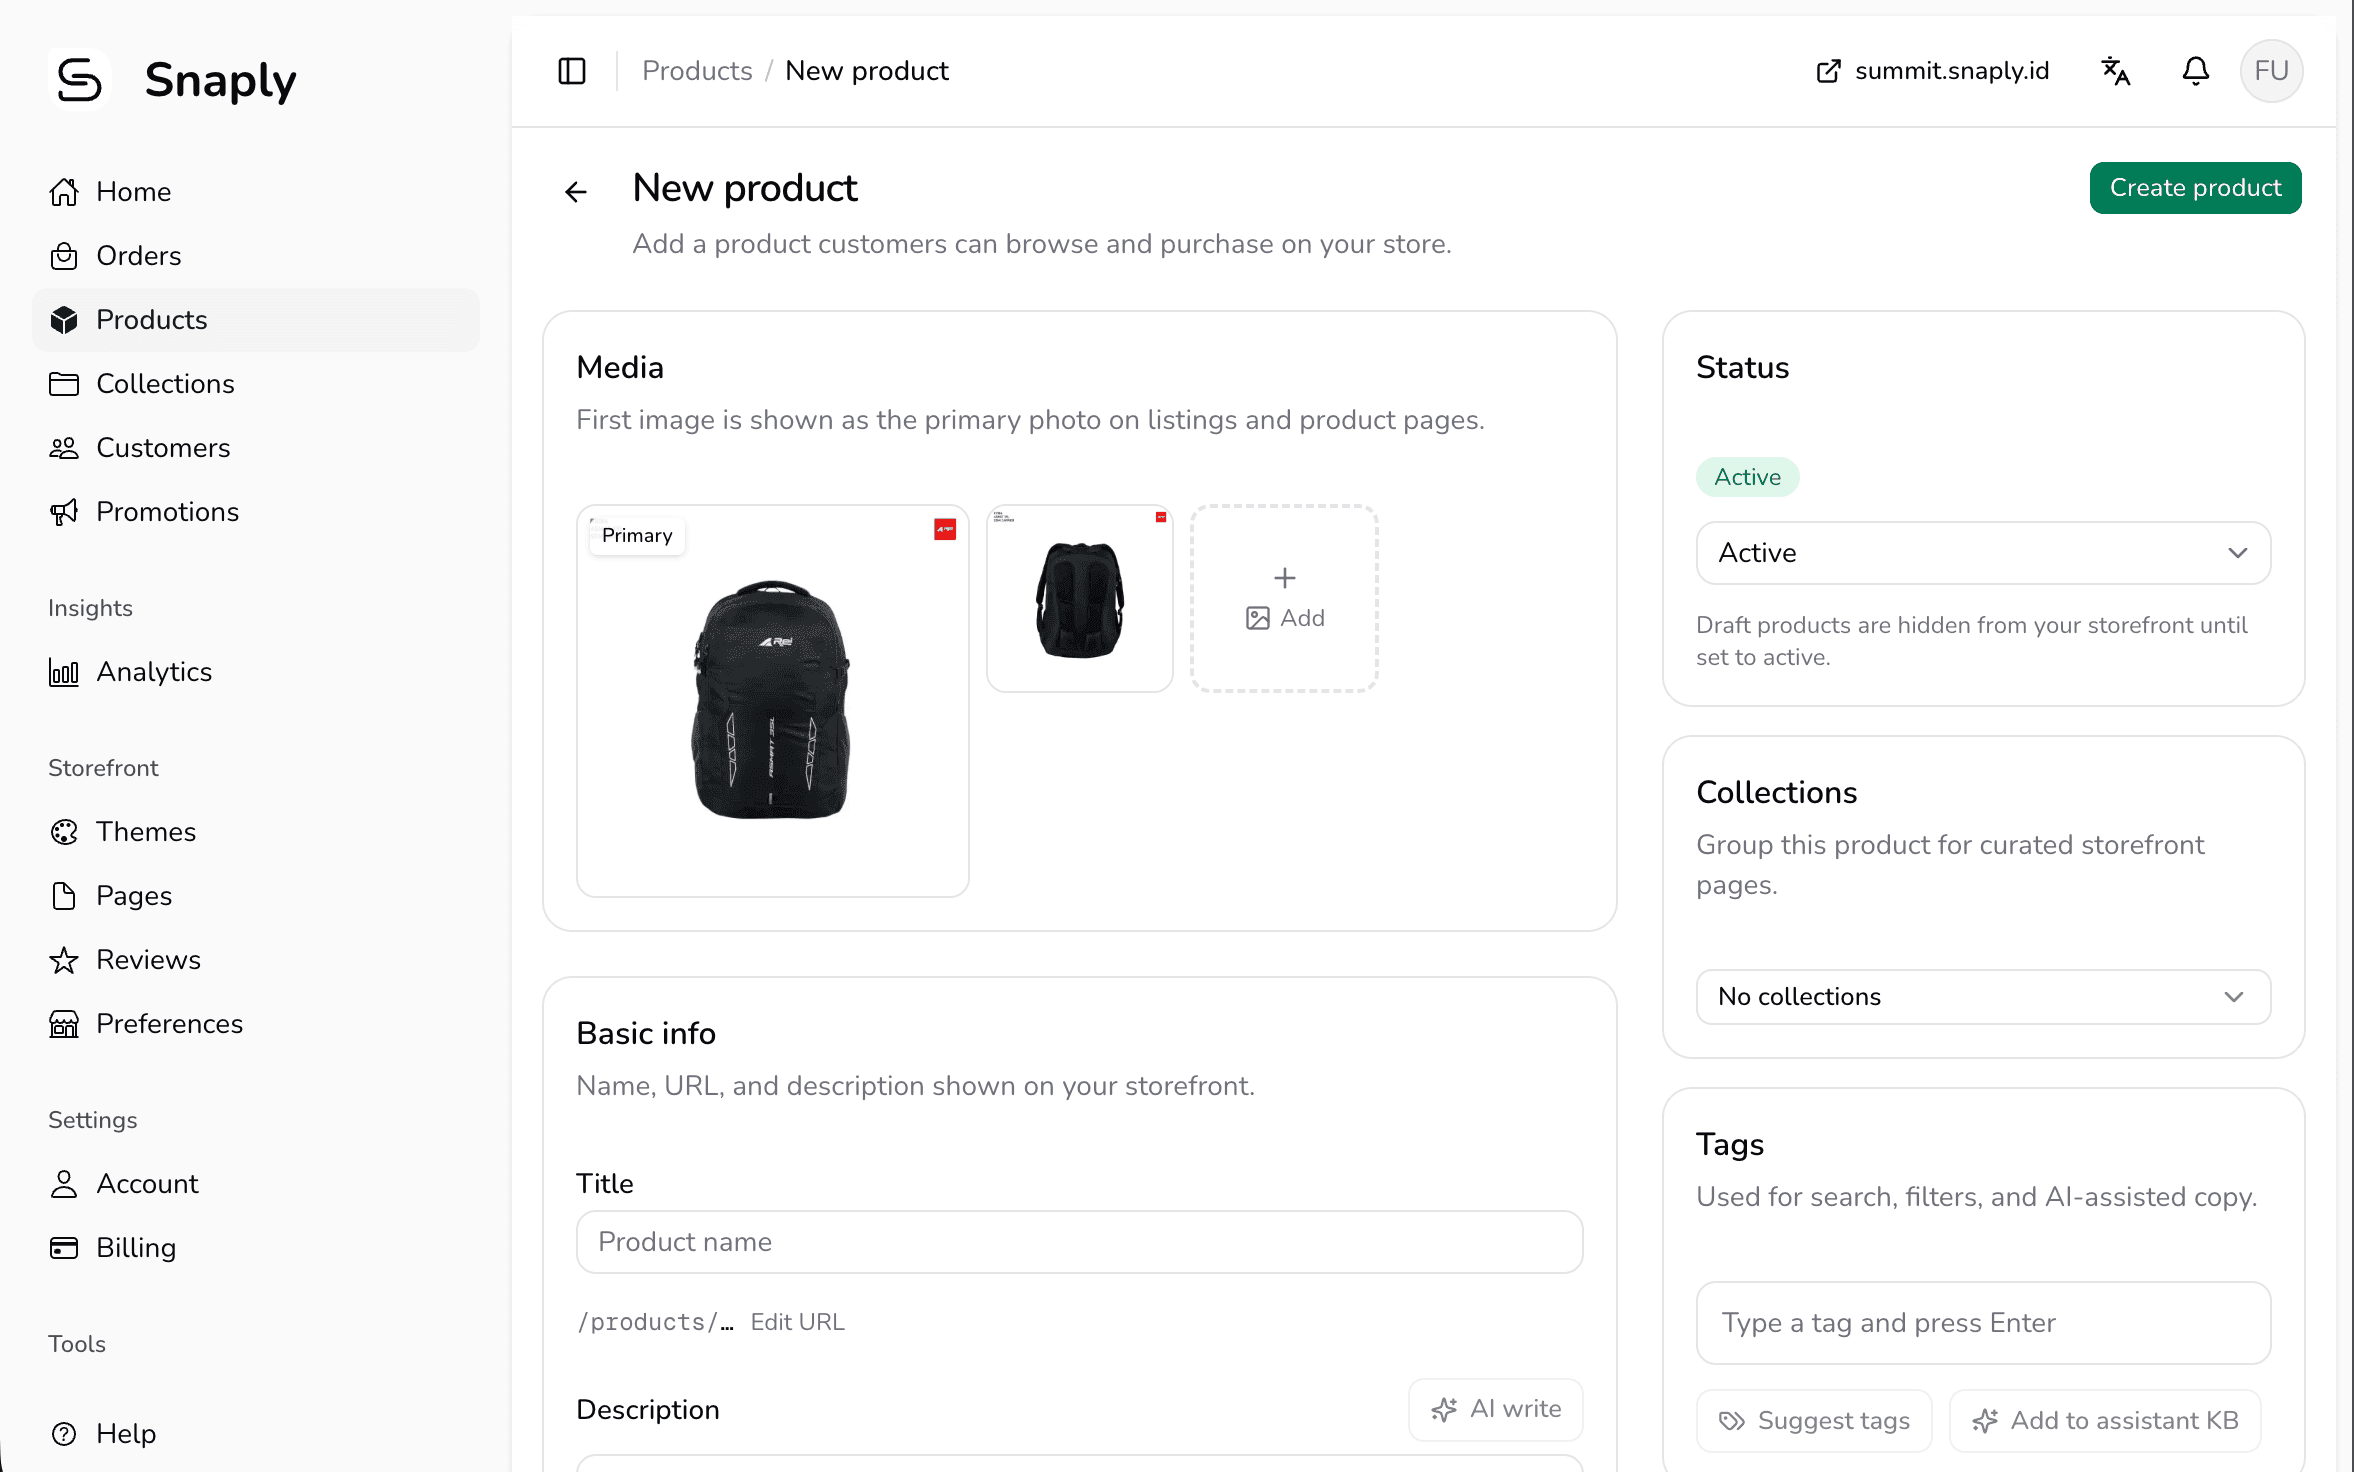Image resolution: width=2354 pixels, height=1472 pixels.
Task: Open Reviews in the sidebar
Action: point(256,960)
